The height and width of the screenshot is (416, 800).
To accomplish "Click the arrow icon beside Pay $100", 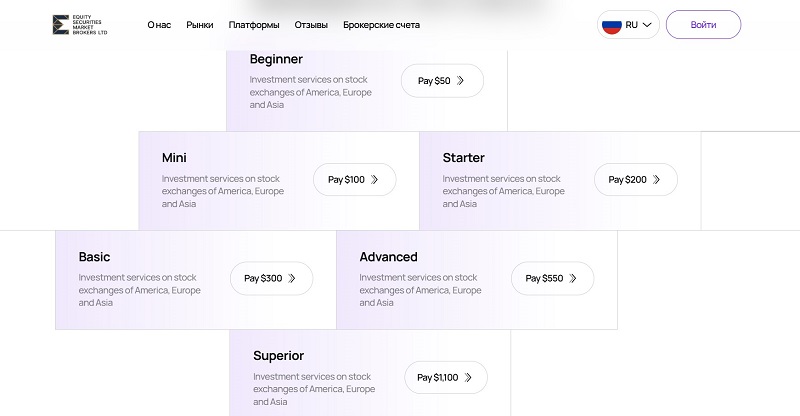I will click(x=374, y=180).
